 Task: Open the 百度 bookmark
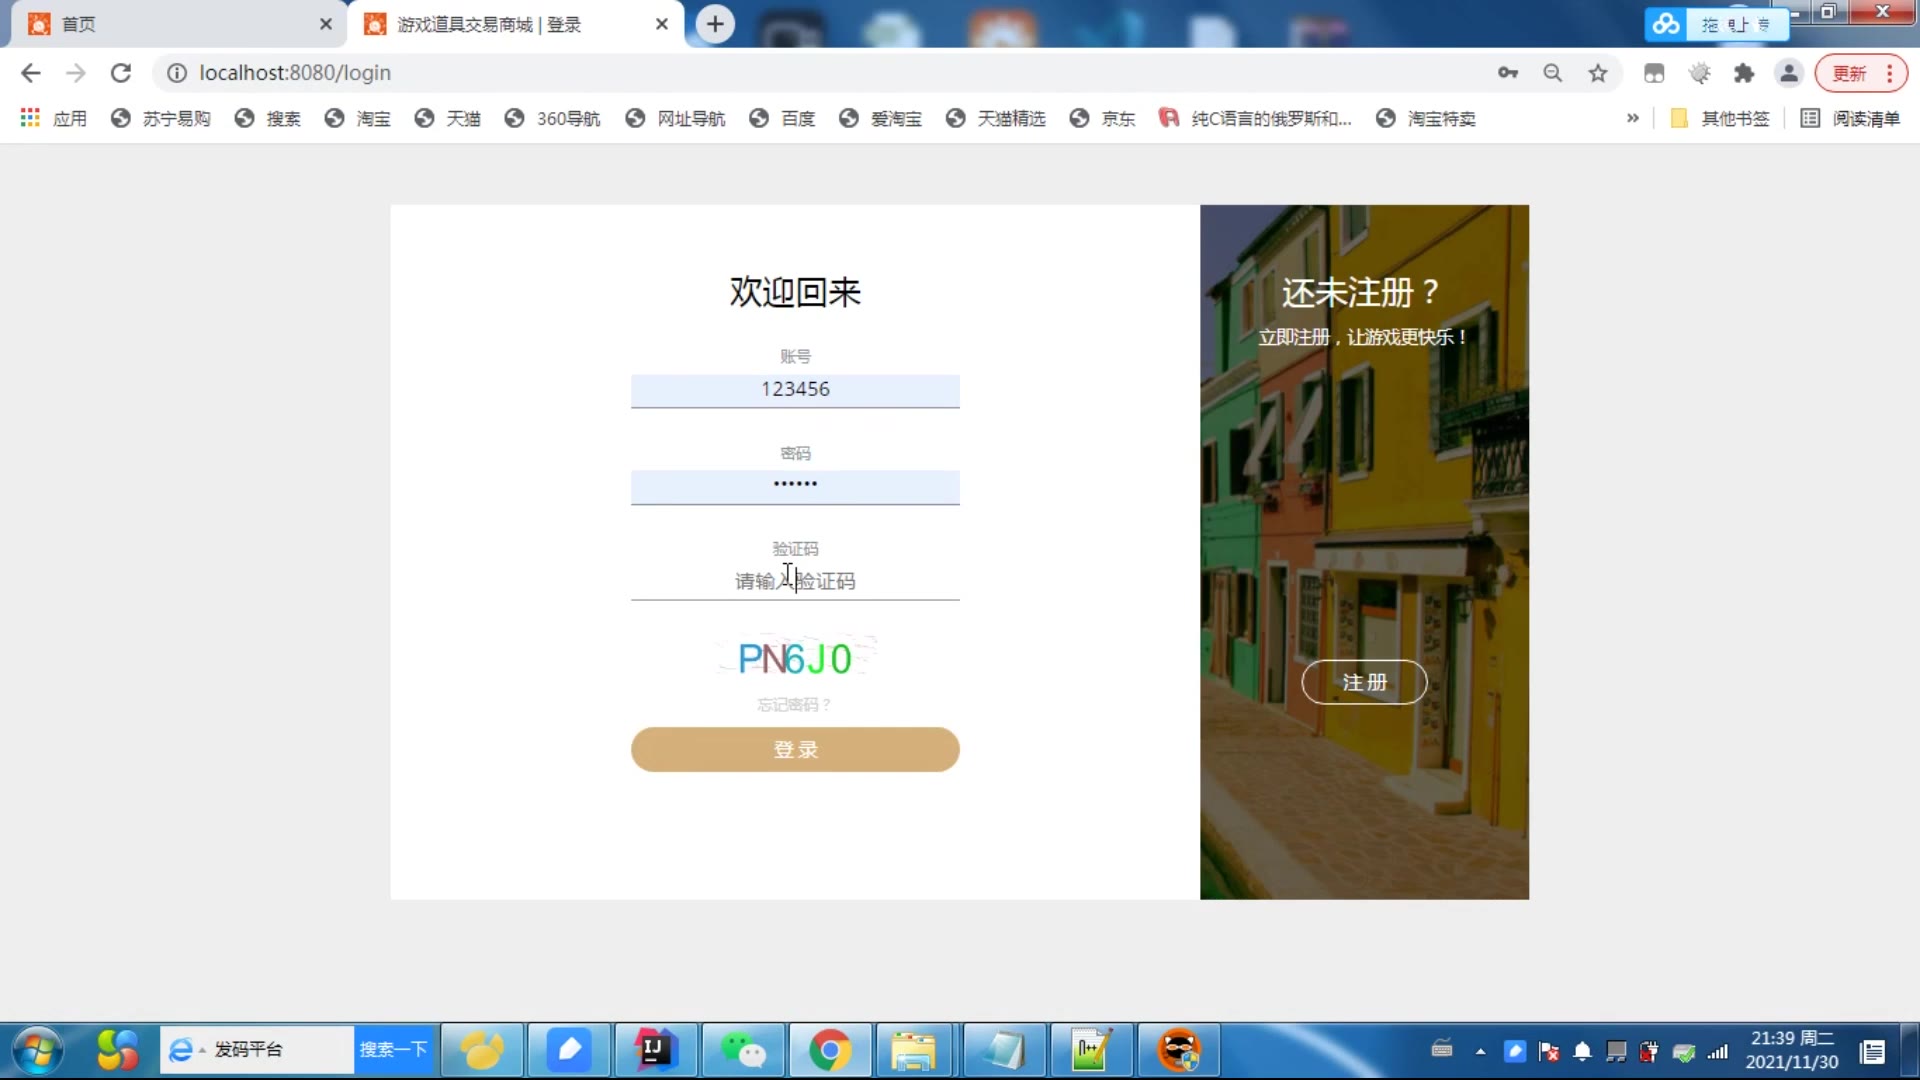[x=783, y=118]
